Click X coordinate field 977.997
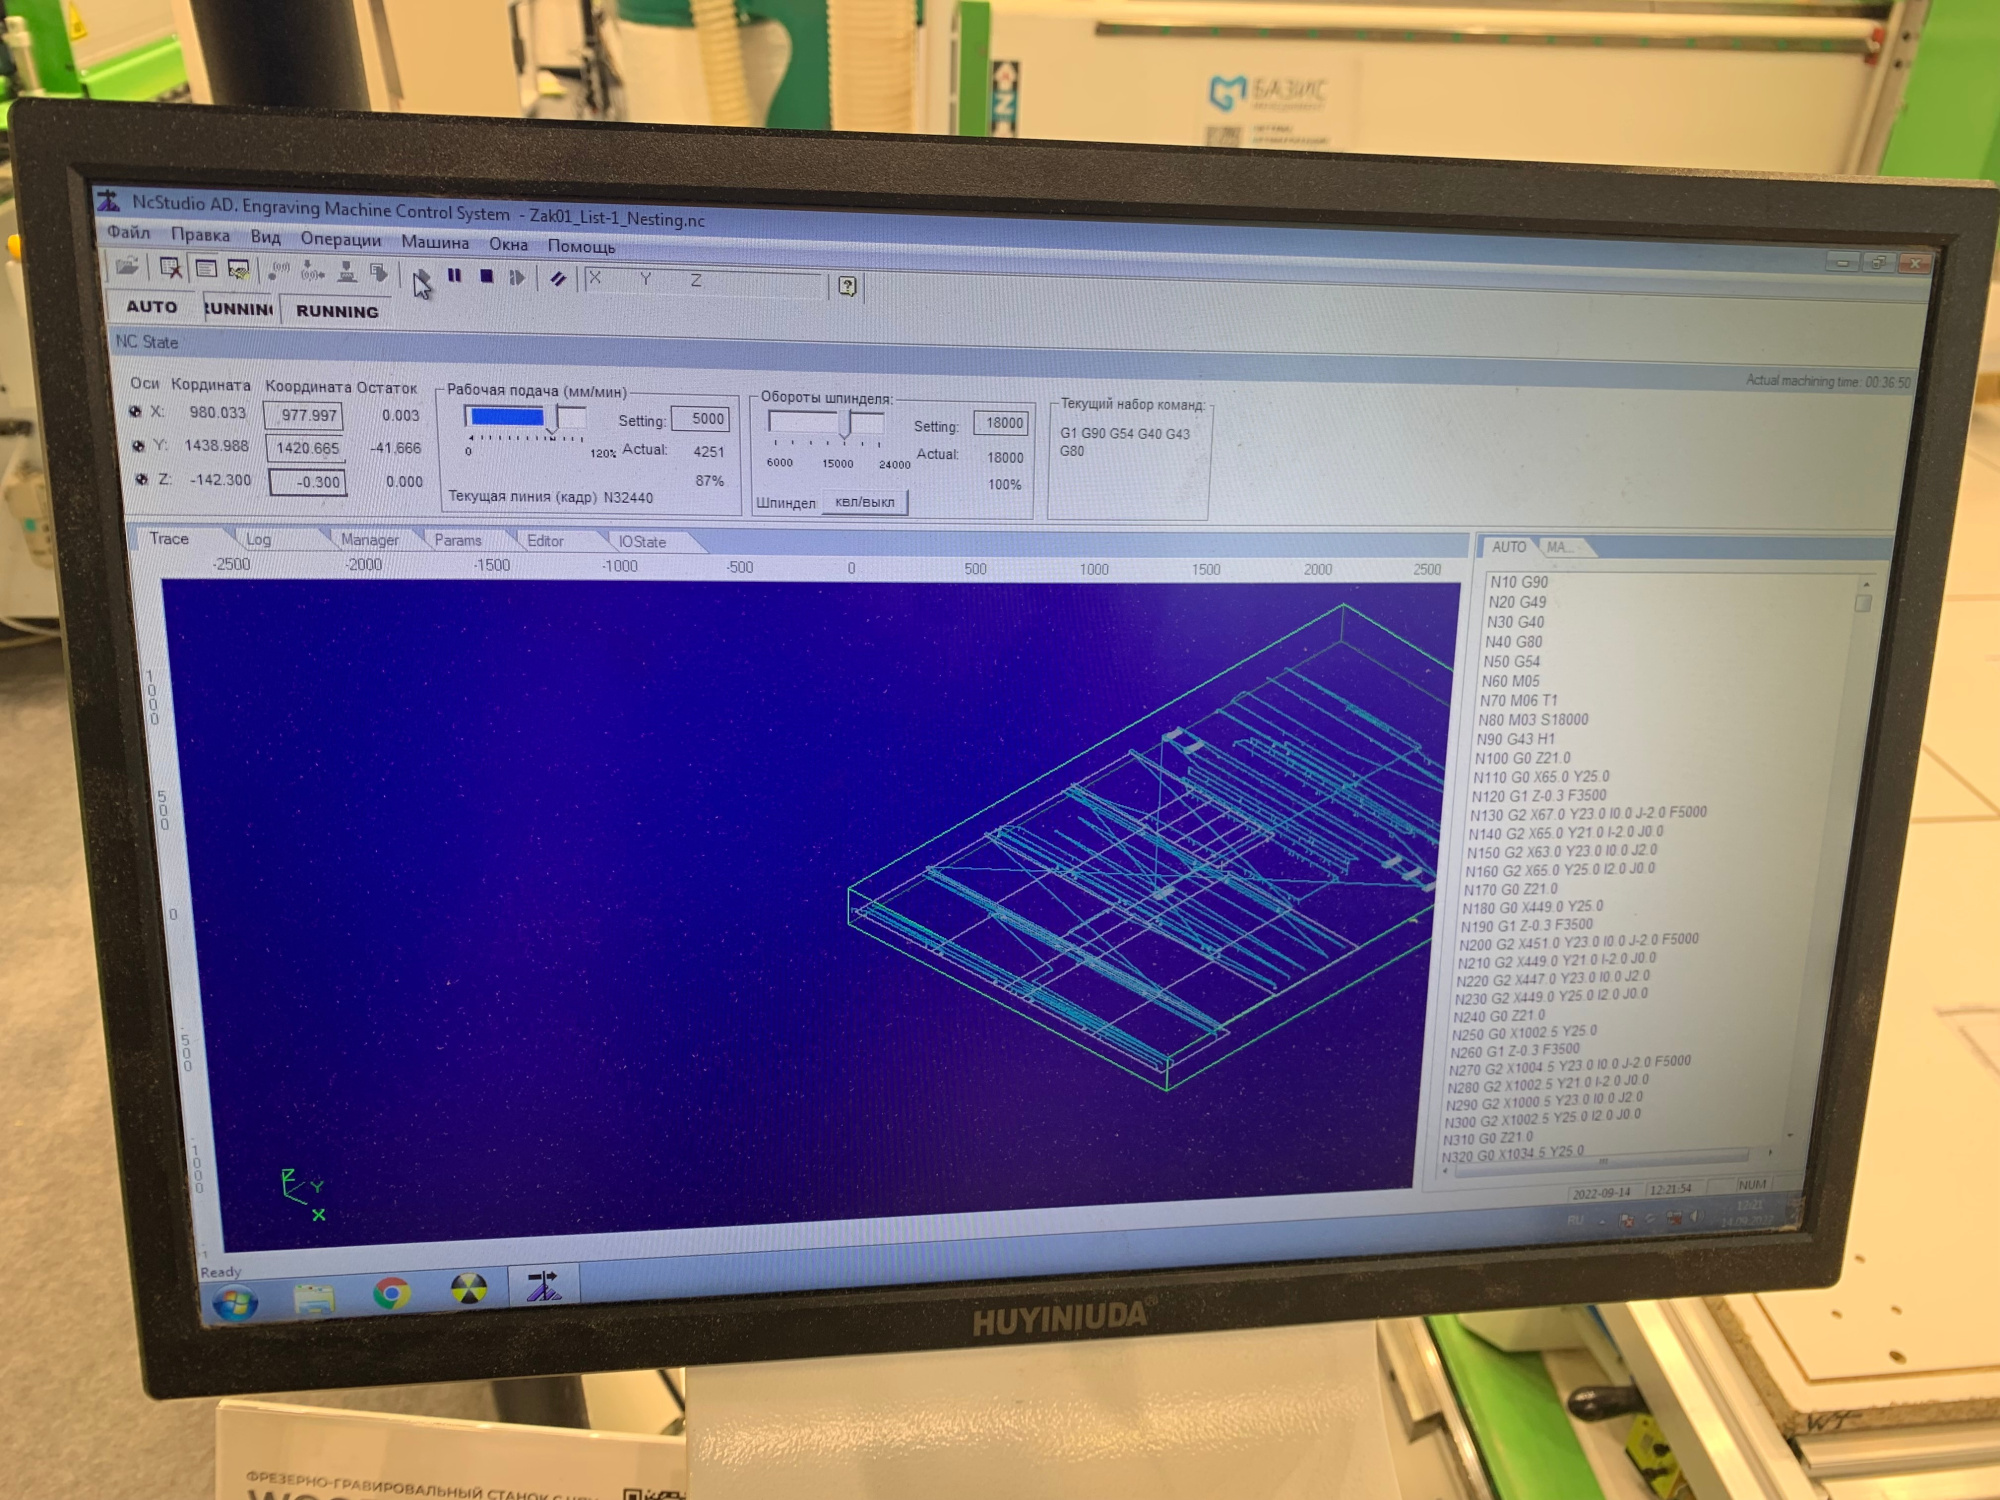 304,415
